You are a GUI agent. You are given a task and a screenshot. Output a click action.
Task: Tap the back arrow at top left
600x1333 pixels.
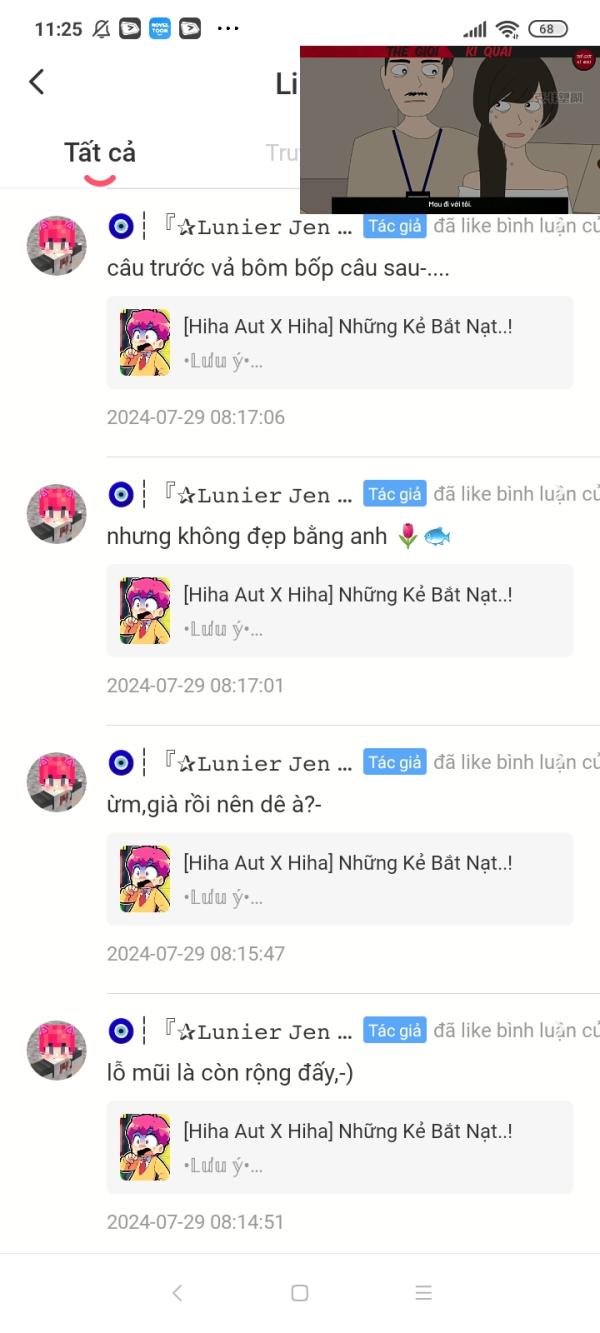click(x=37, y=82)
